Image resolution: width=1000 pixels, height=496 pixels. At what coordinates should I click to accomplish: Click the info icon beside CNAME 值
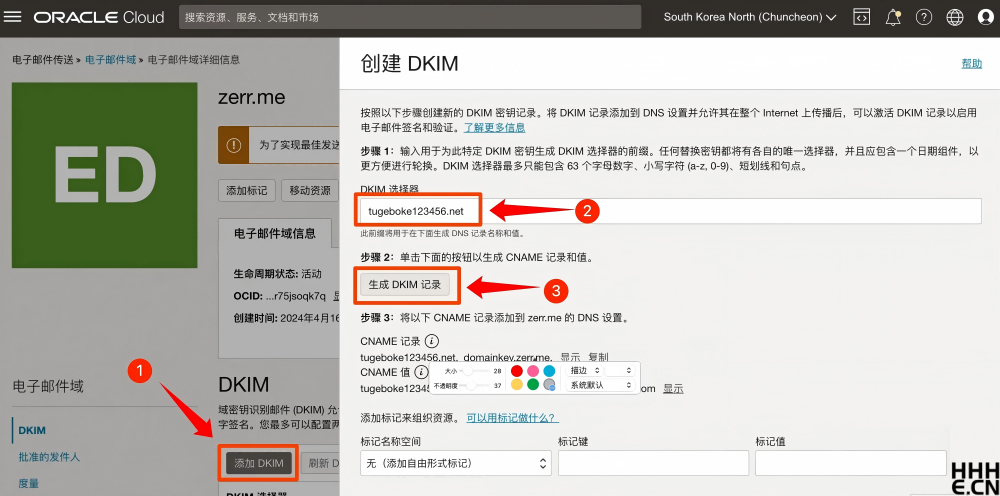[x=420, y=372]
